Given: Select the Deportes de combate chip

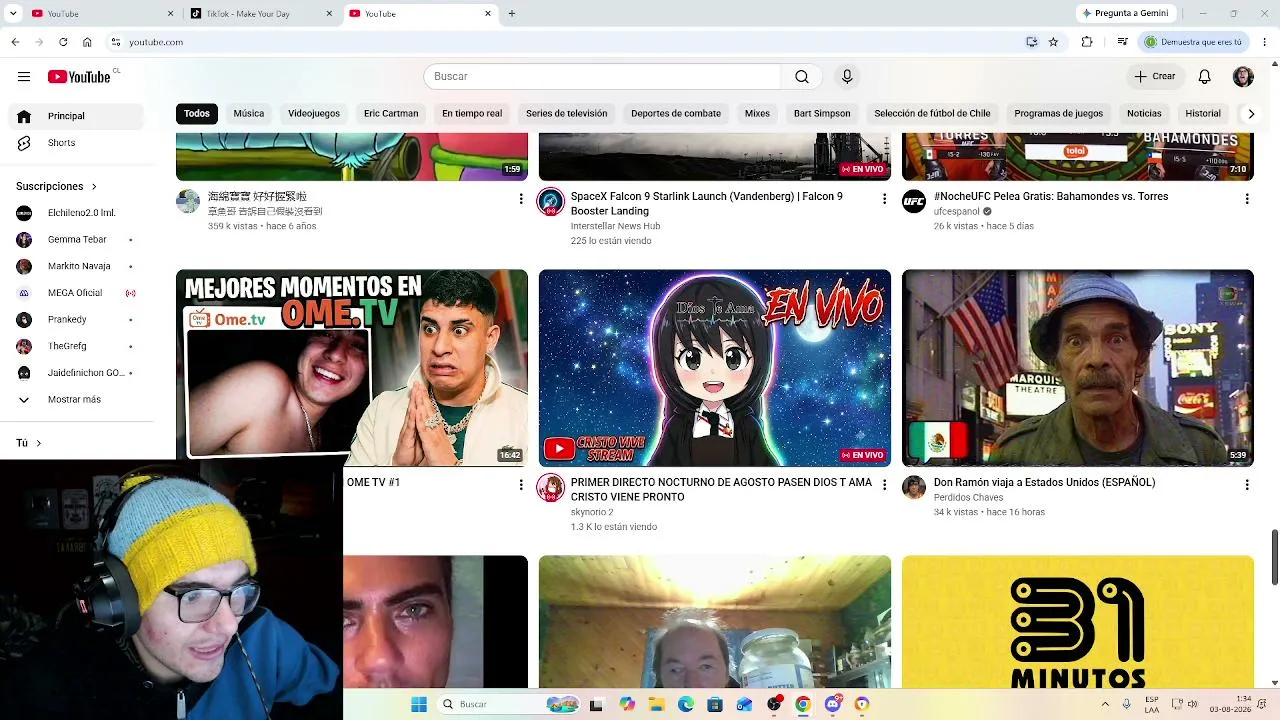Looking at the screenshot, I should point(676,114).
